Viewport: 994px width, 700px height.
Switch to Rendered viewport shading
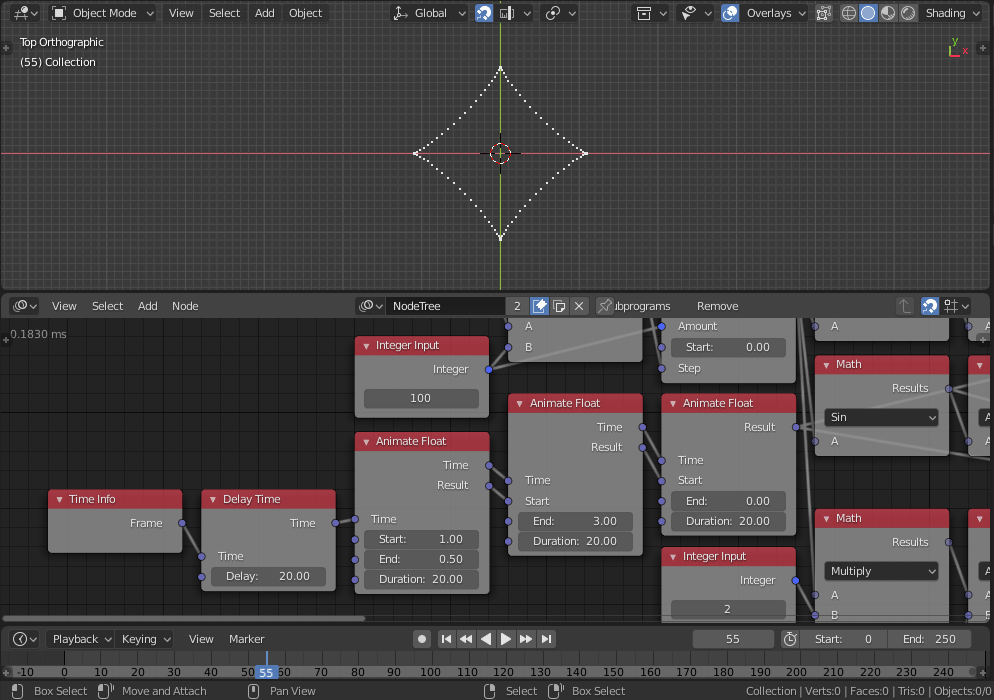click(907, 13)
